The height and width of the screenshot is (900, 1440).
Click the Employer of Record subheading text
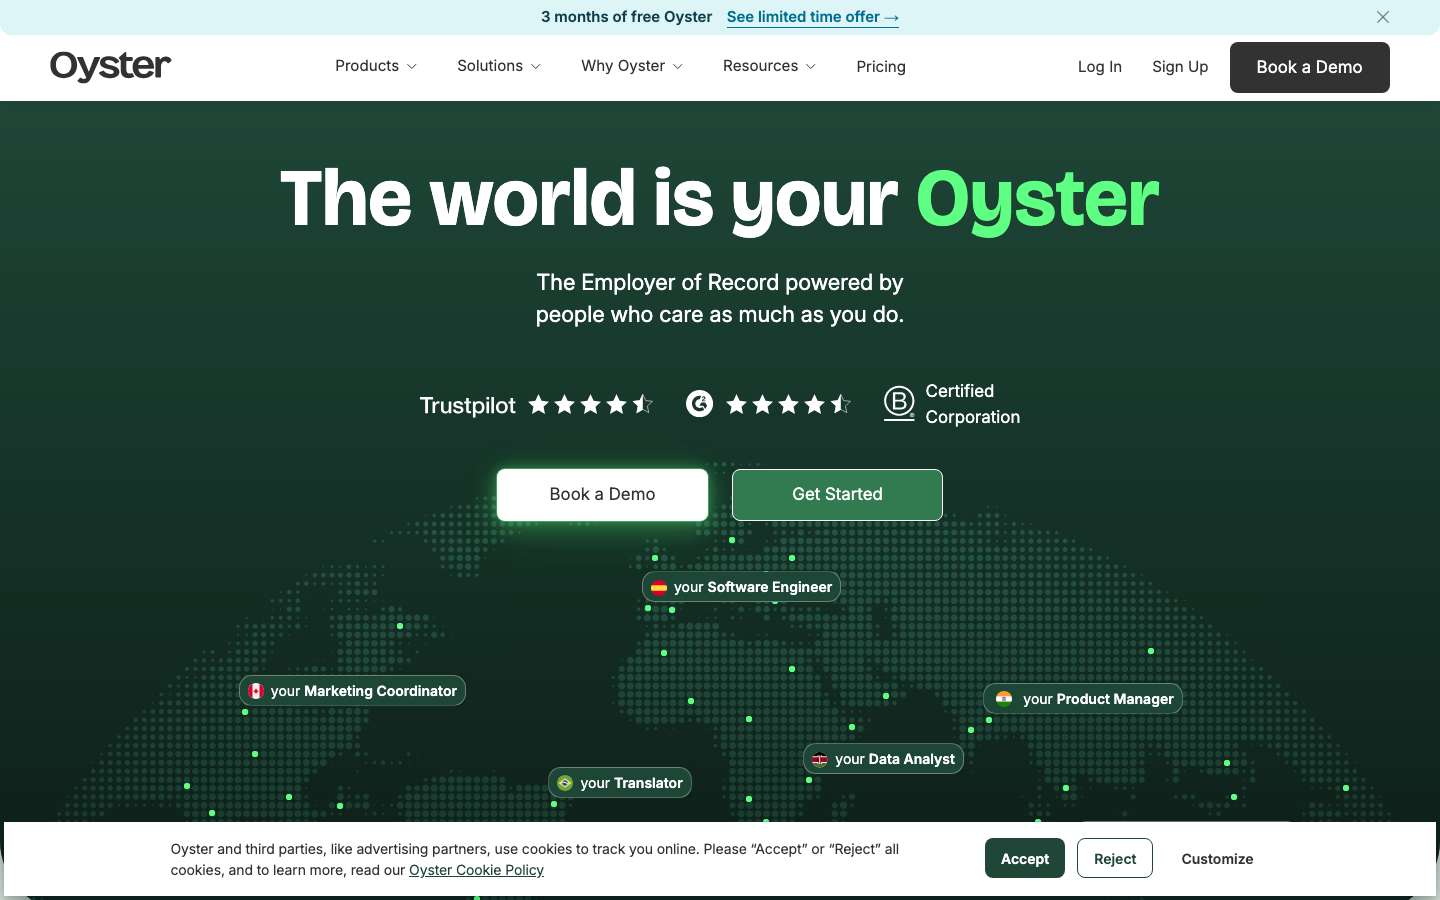pos(720,298)
